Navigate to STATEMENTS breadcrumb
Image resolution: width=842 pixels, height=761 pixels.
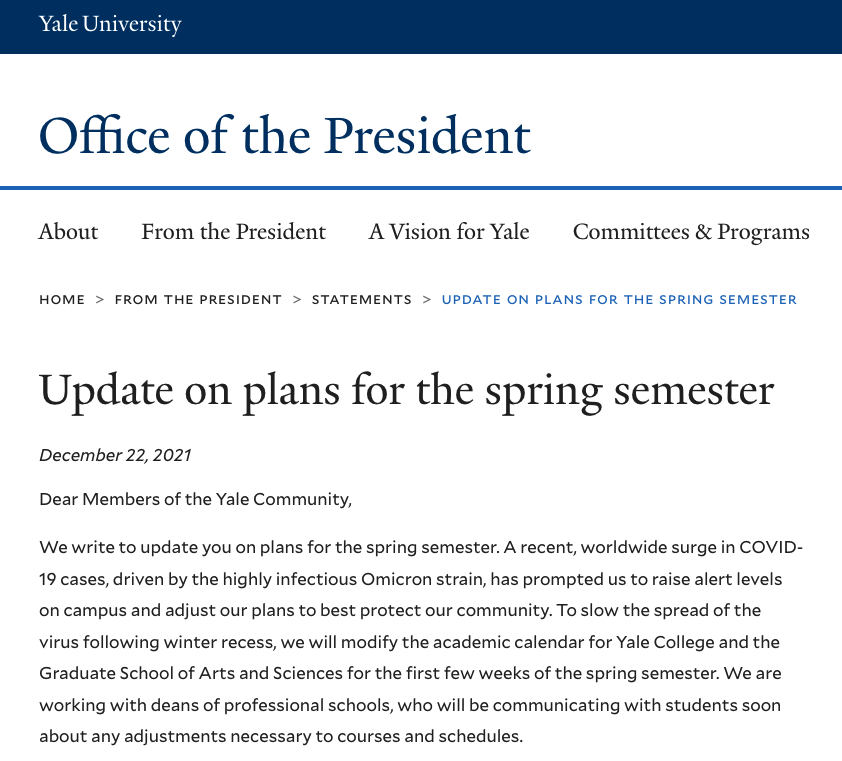(362, 300)
